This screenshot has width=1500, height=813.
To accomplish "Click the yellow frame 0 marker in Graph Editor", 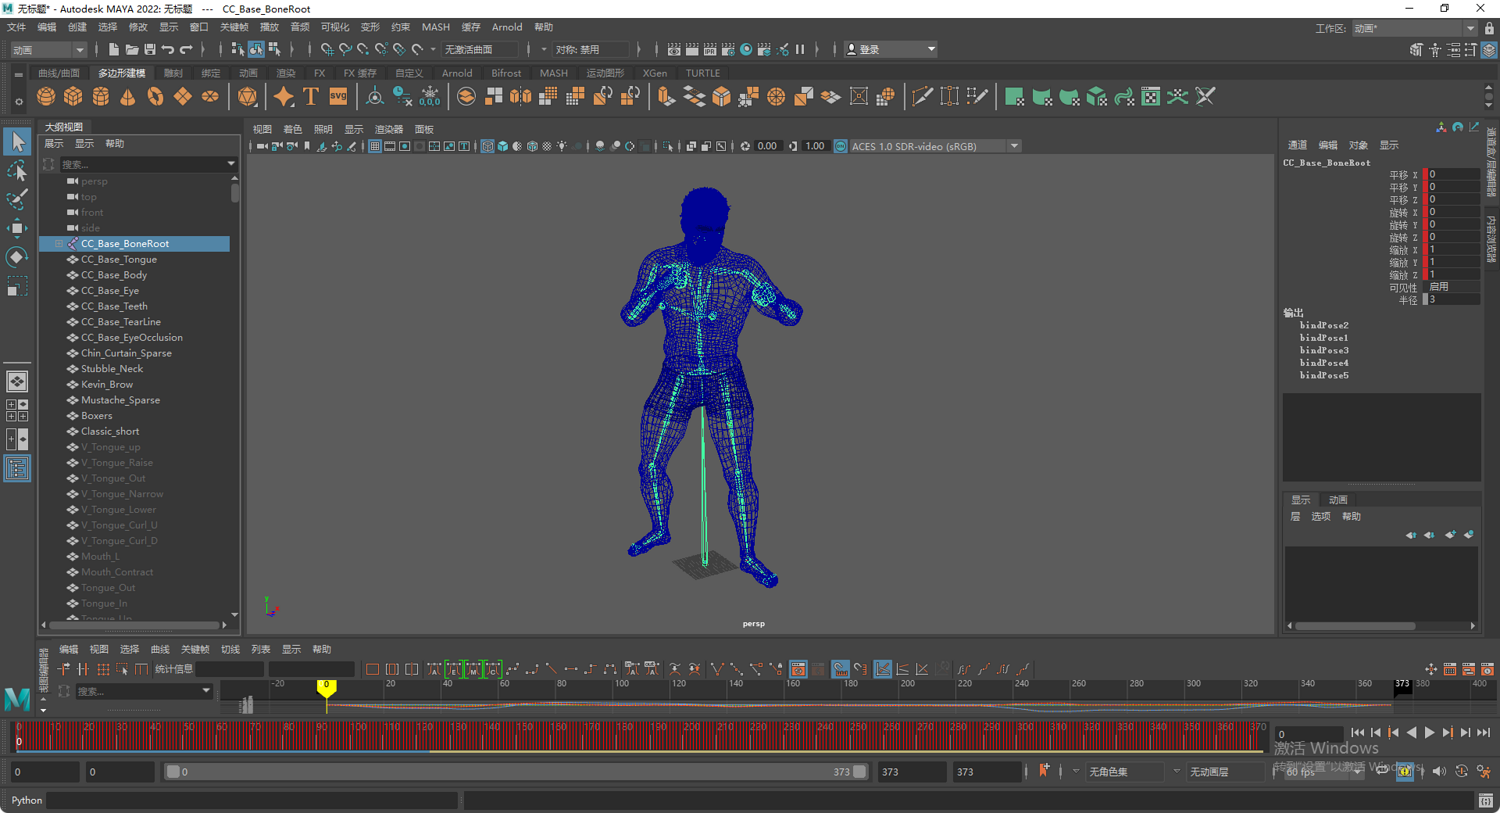I will 326,687.
